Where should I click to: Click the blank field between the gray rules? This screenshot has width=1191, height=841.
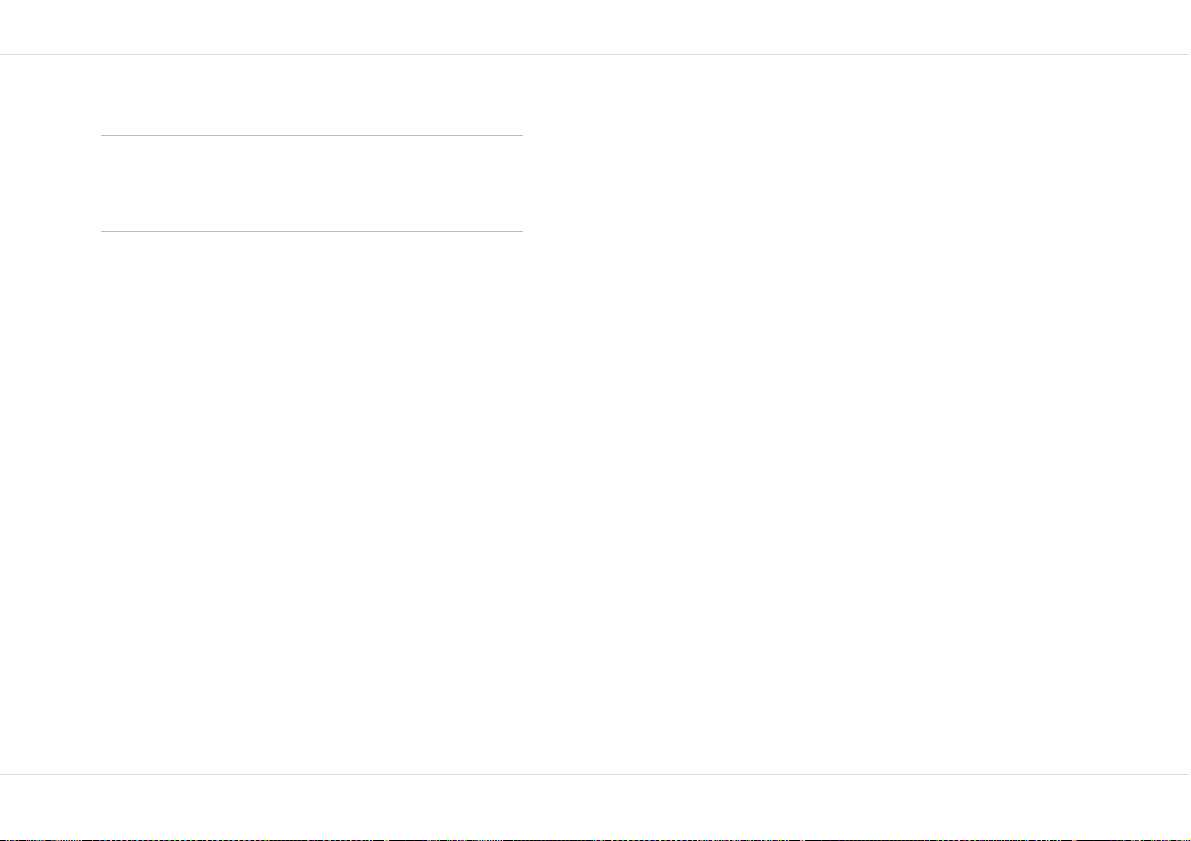click(312, 183)
